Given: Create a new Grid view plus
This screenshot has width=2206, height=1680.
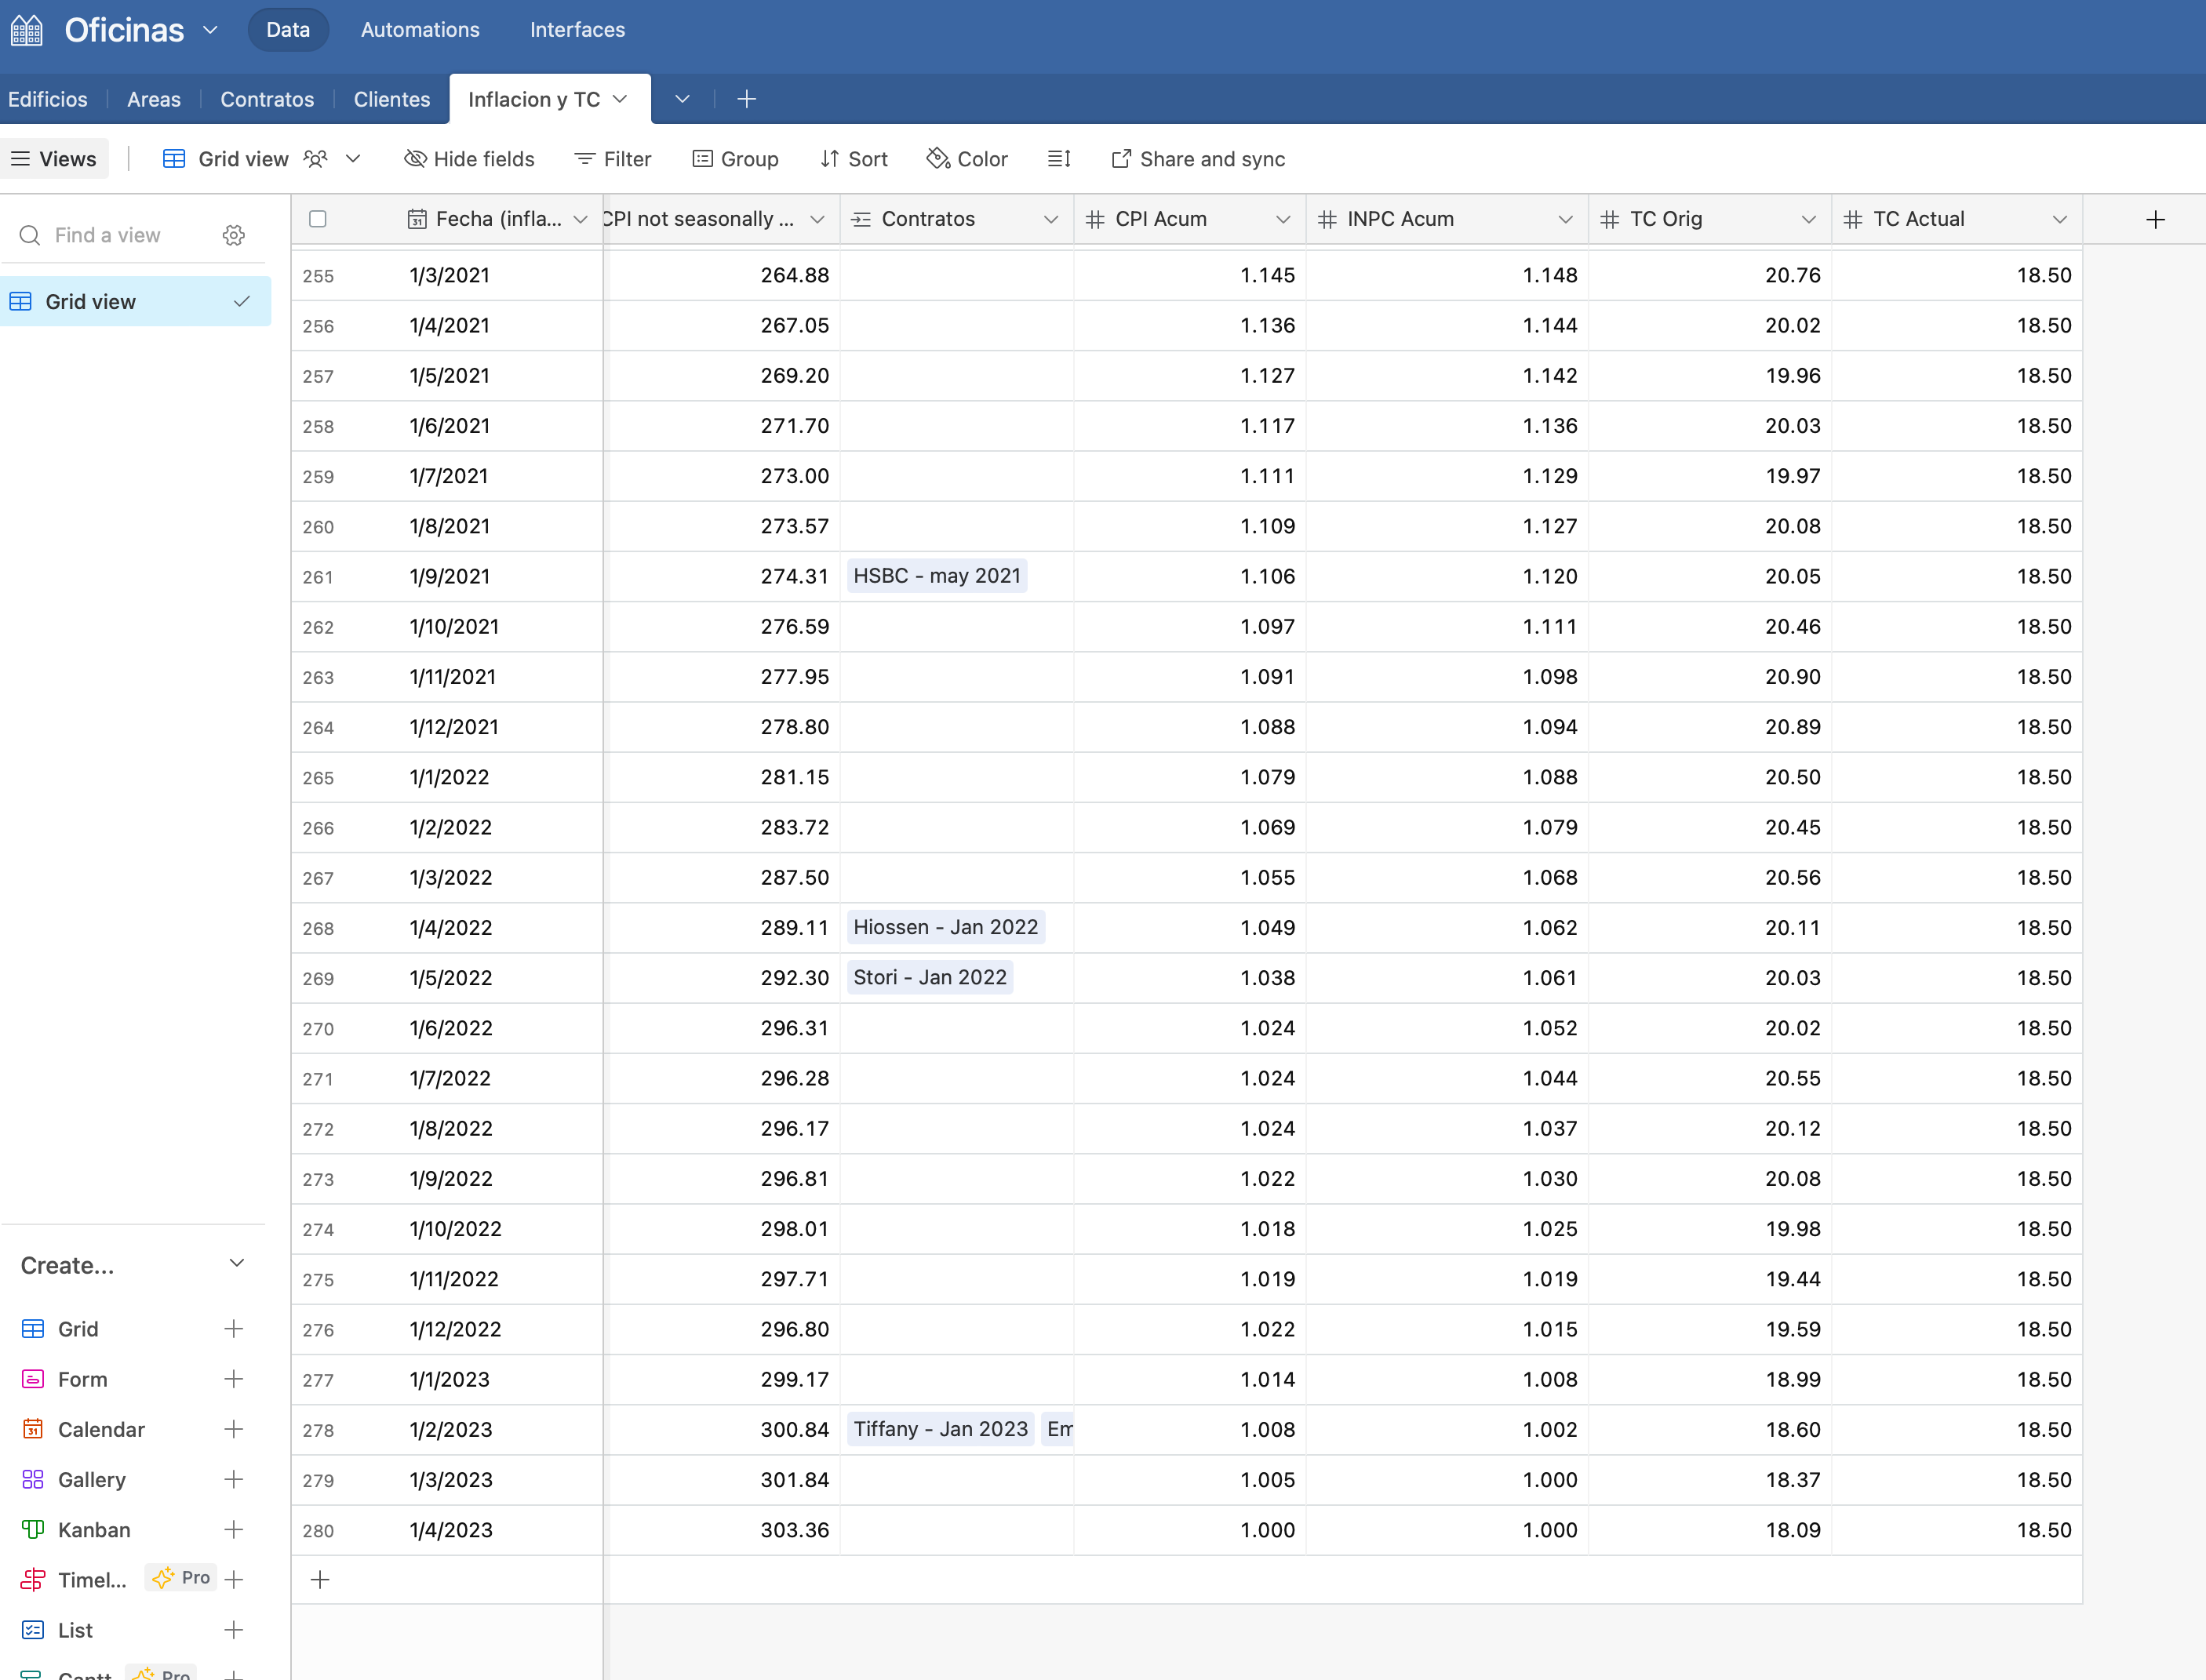Looking at the screenshot, I should [234, 1329].
